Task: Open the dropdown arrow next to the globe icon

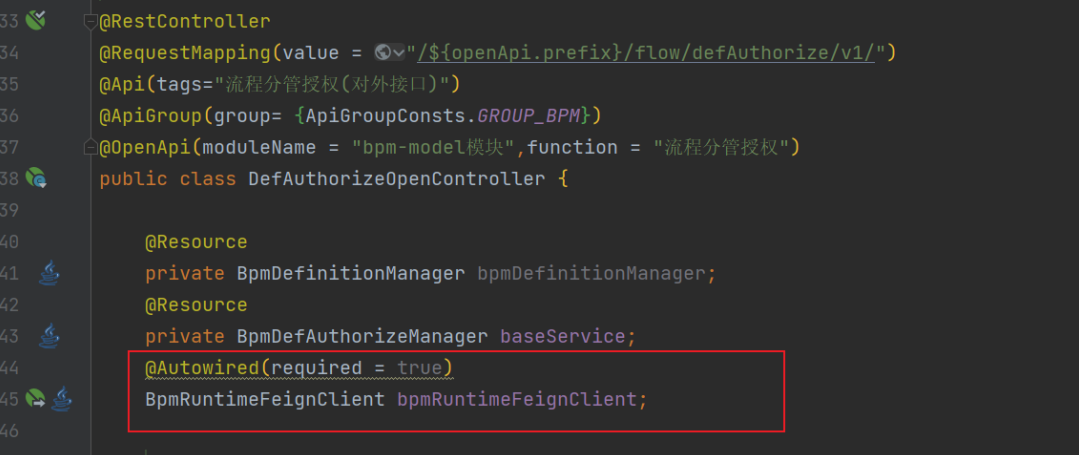Action: (x=400, y=52)
